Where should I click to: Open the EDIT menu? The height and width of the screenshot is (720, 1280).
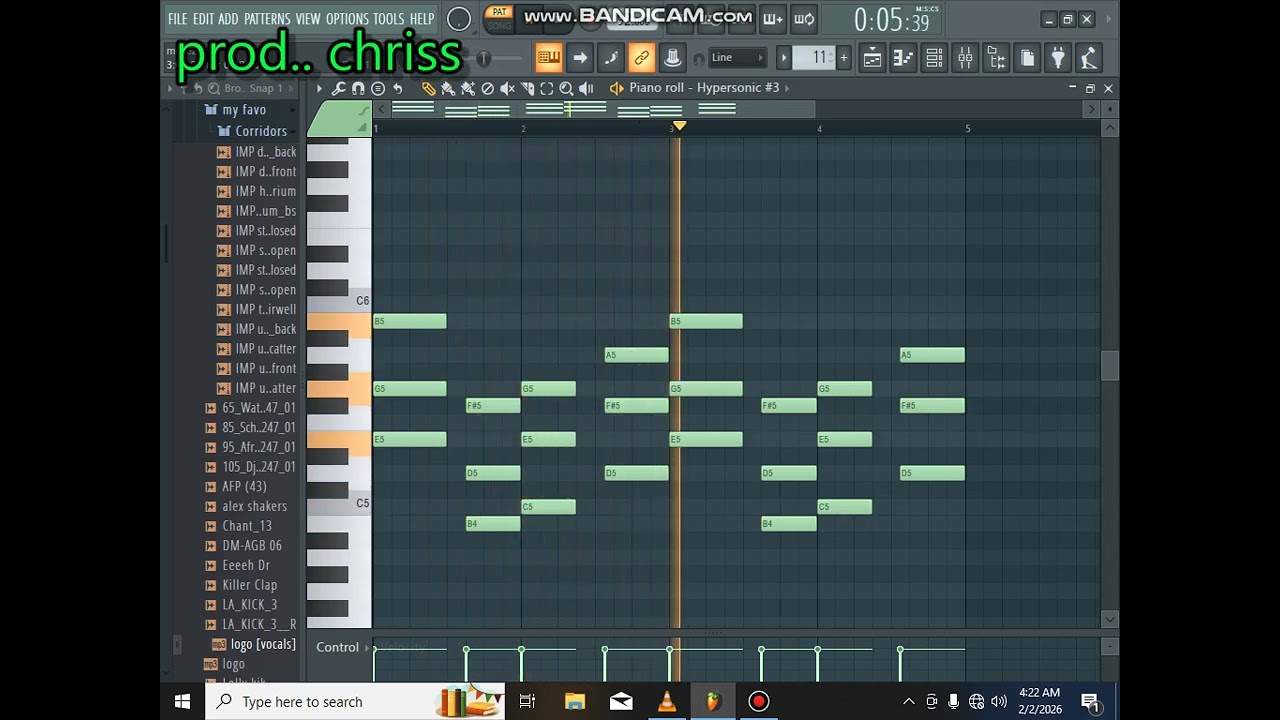coord(203,19)
